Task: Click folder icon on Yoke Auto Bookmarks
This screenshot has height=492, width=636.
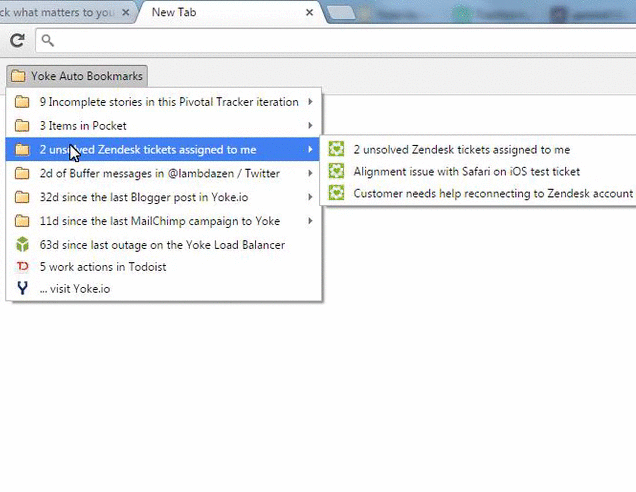Action: [x=18, y=76]
